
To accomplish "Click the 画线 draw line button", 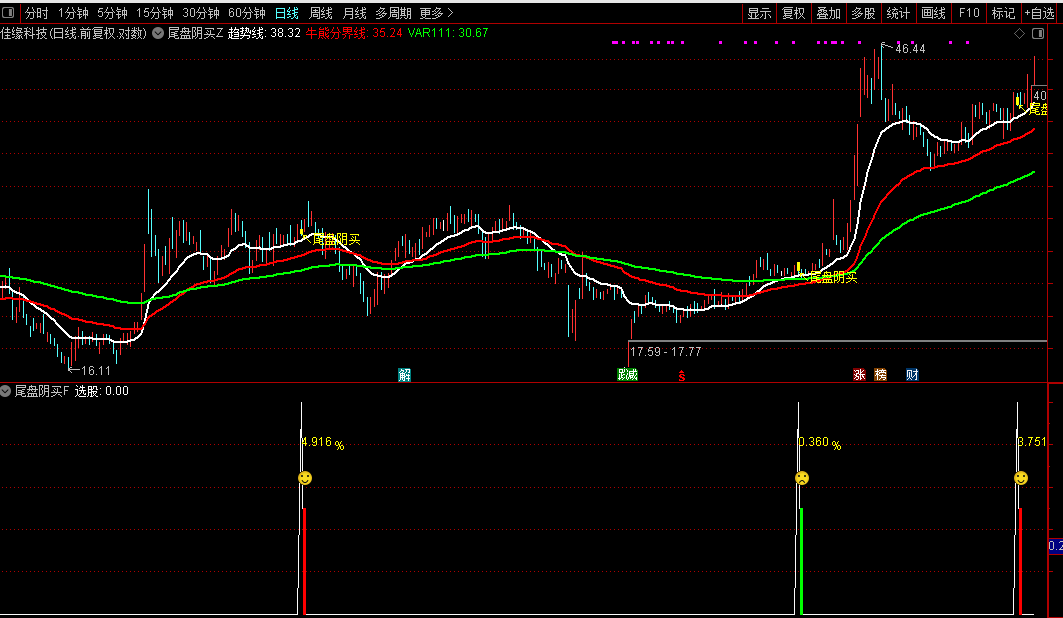I will tap(934, 13).
